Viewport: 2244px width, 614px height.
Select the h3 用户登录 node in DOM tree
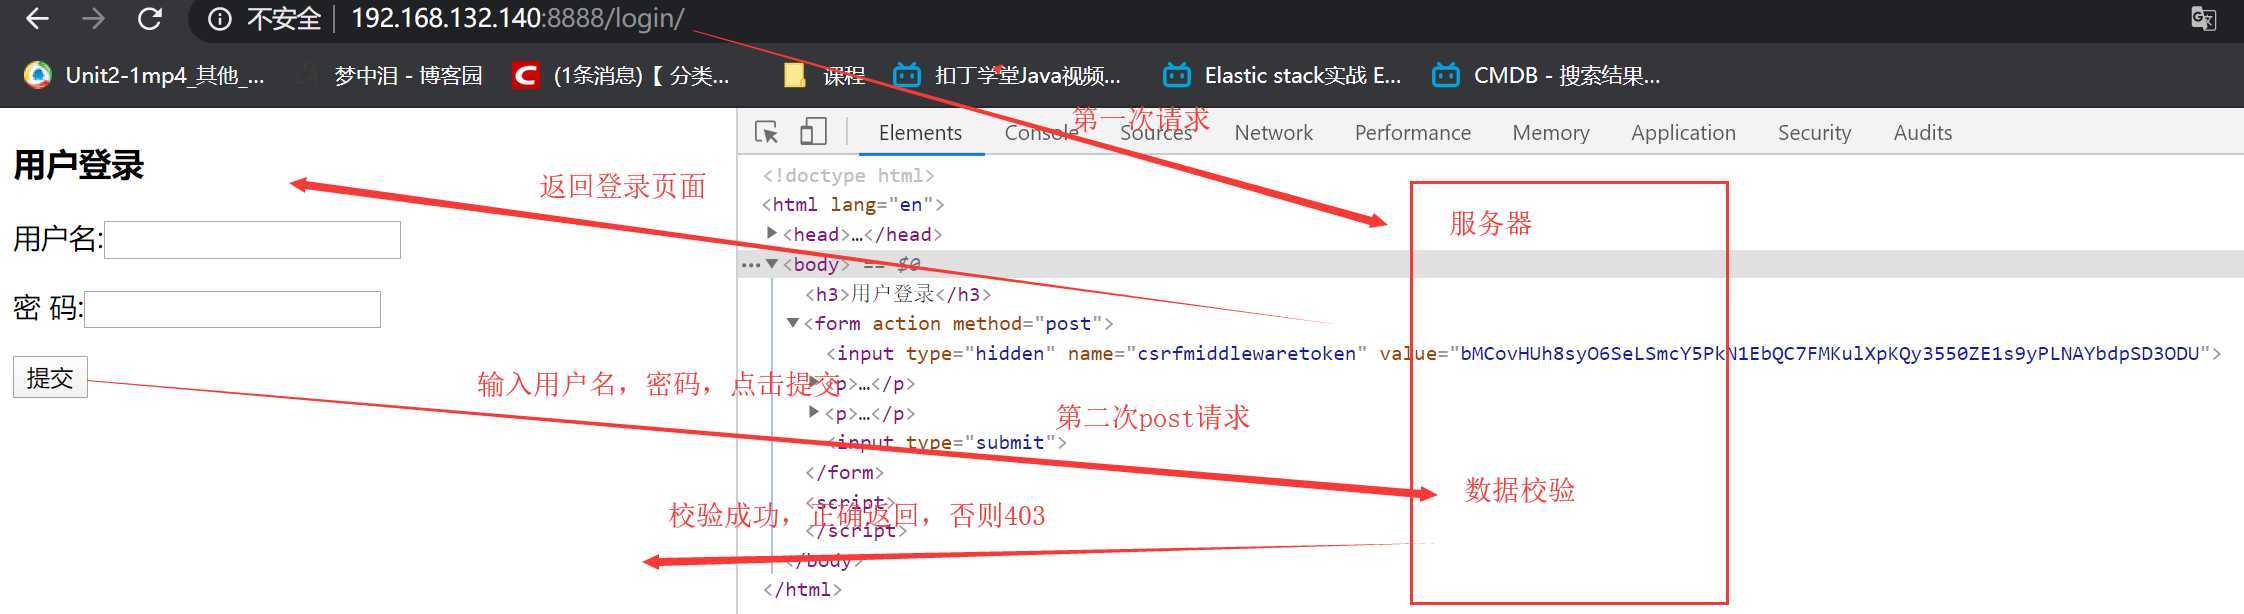[898, 294]
